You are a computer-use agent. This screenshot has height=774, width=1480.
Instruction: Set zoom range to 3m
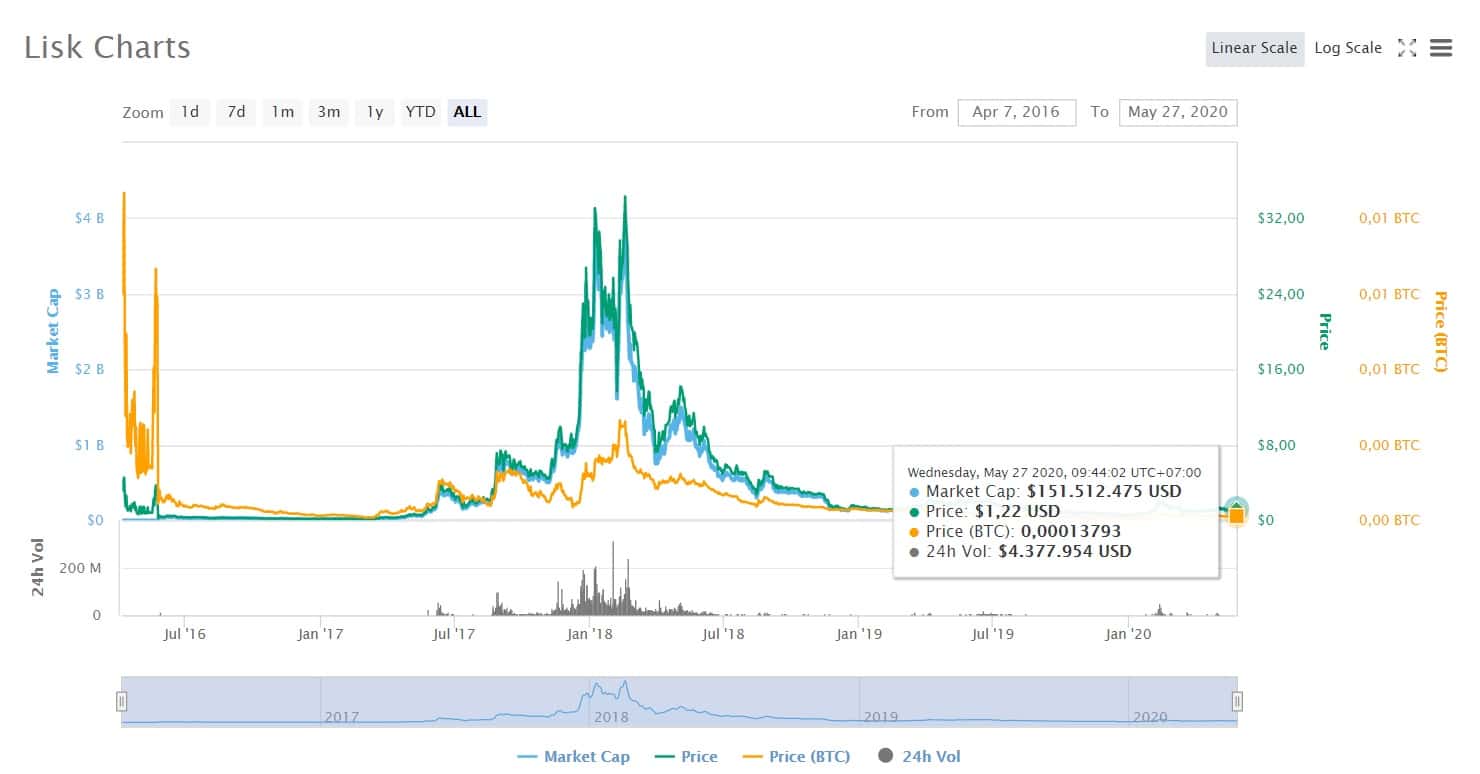(329, 112)
